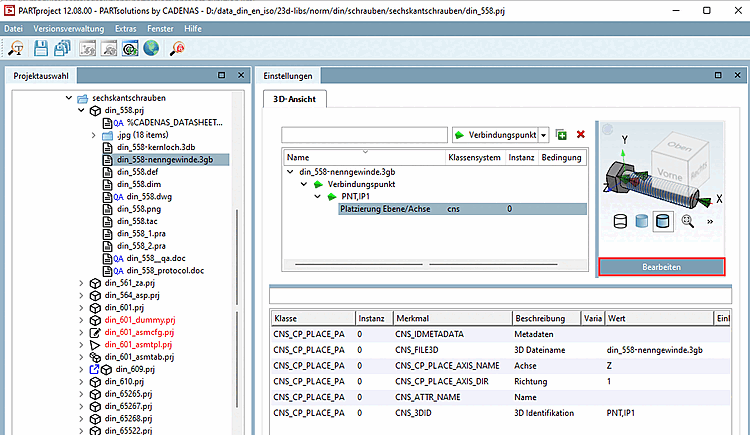Open the Verbindungspunkt dropdown
The height and width of the screenshot is (435, 750).
coord(544,134)
